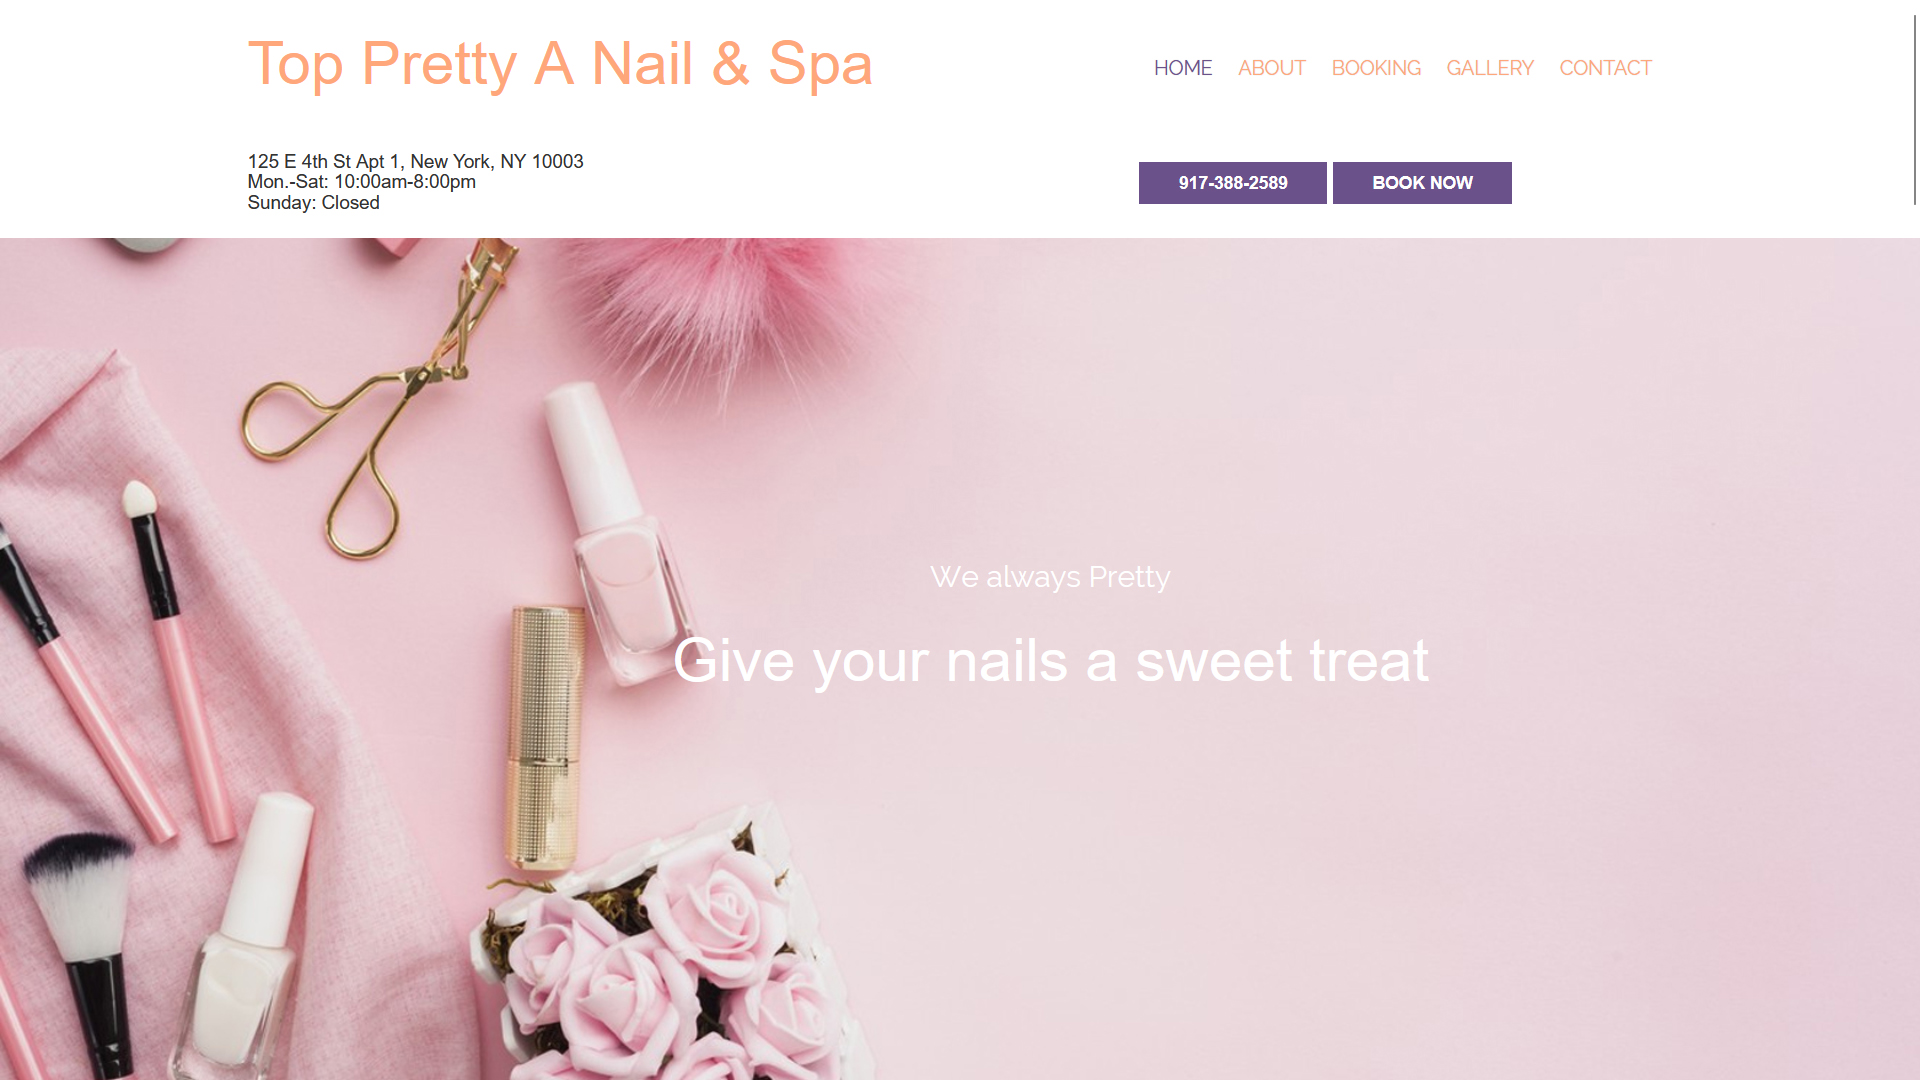Click the BOOK NOW button
Viewport: 1920px width, 1080px height.
1422,183
